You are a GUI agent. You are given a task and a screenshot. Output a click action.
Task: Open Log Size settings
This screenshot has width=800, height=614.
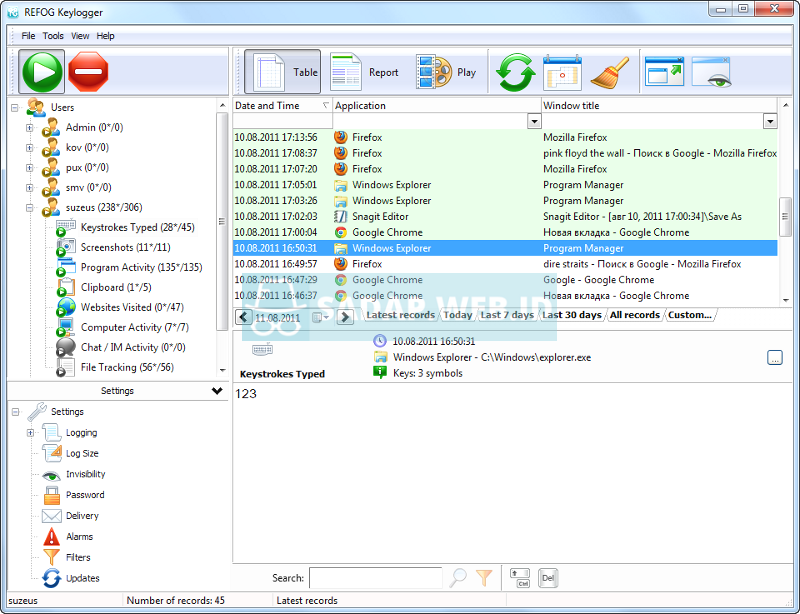tap(82, 453)
